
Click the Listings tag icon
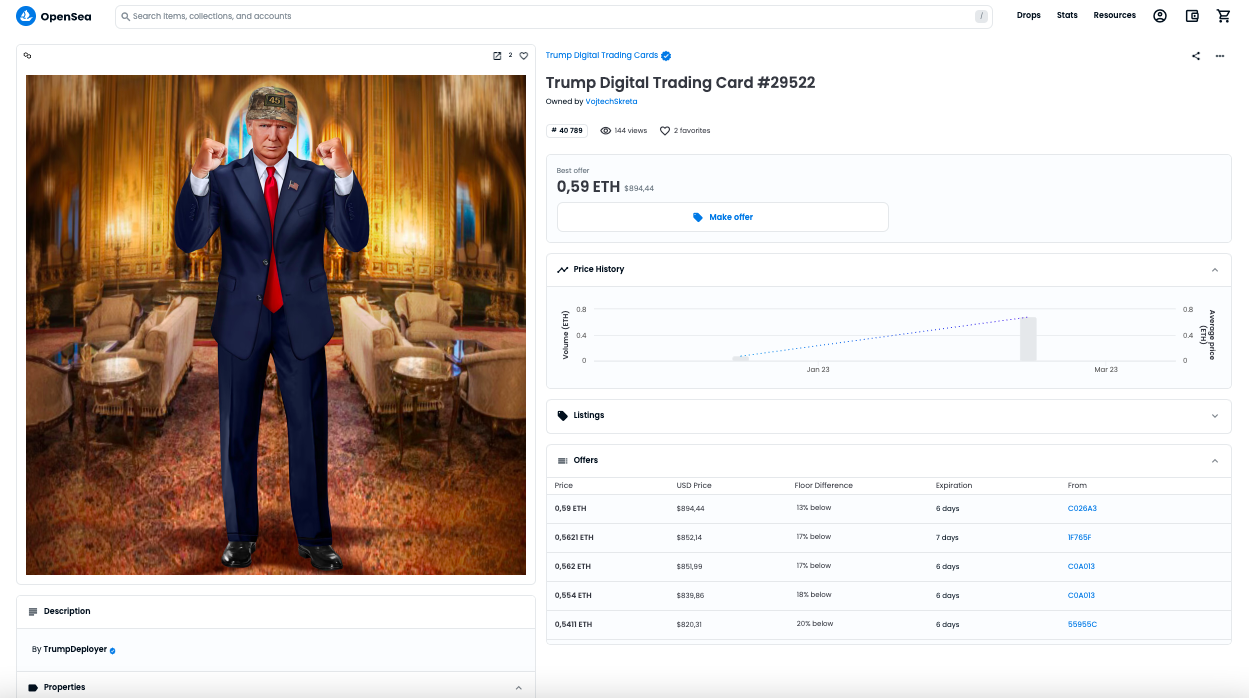tap(563, 416)
